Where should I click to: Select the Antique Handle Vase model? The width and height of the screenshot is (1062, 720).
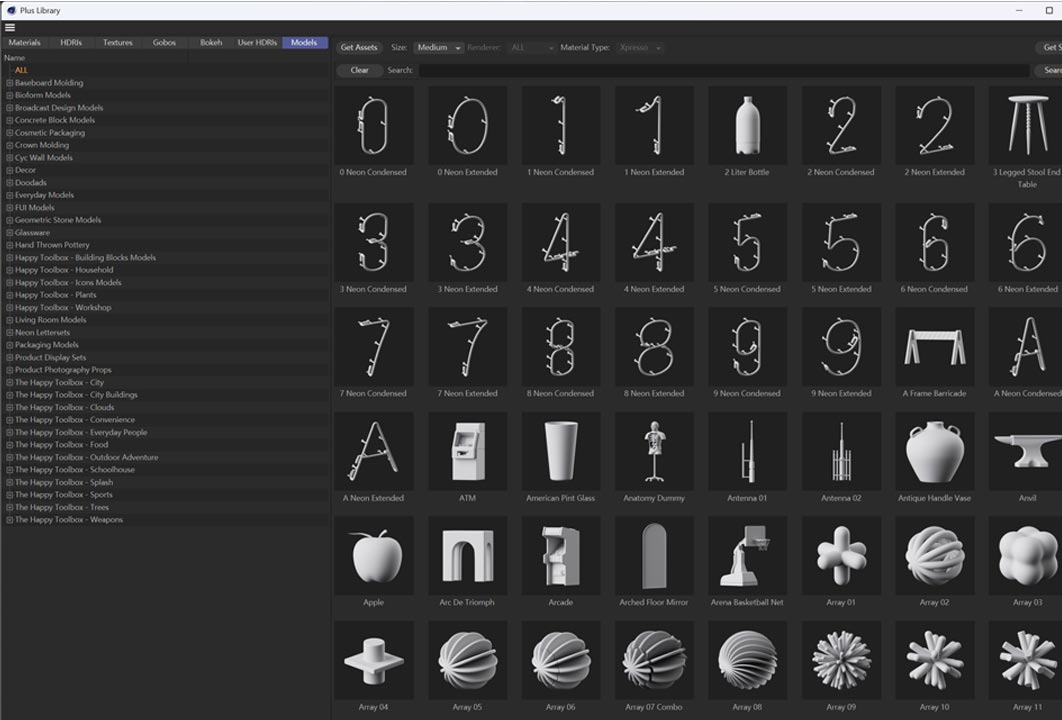(934, 451)
